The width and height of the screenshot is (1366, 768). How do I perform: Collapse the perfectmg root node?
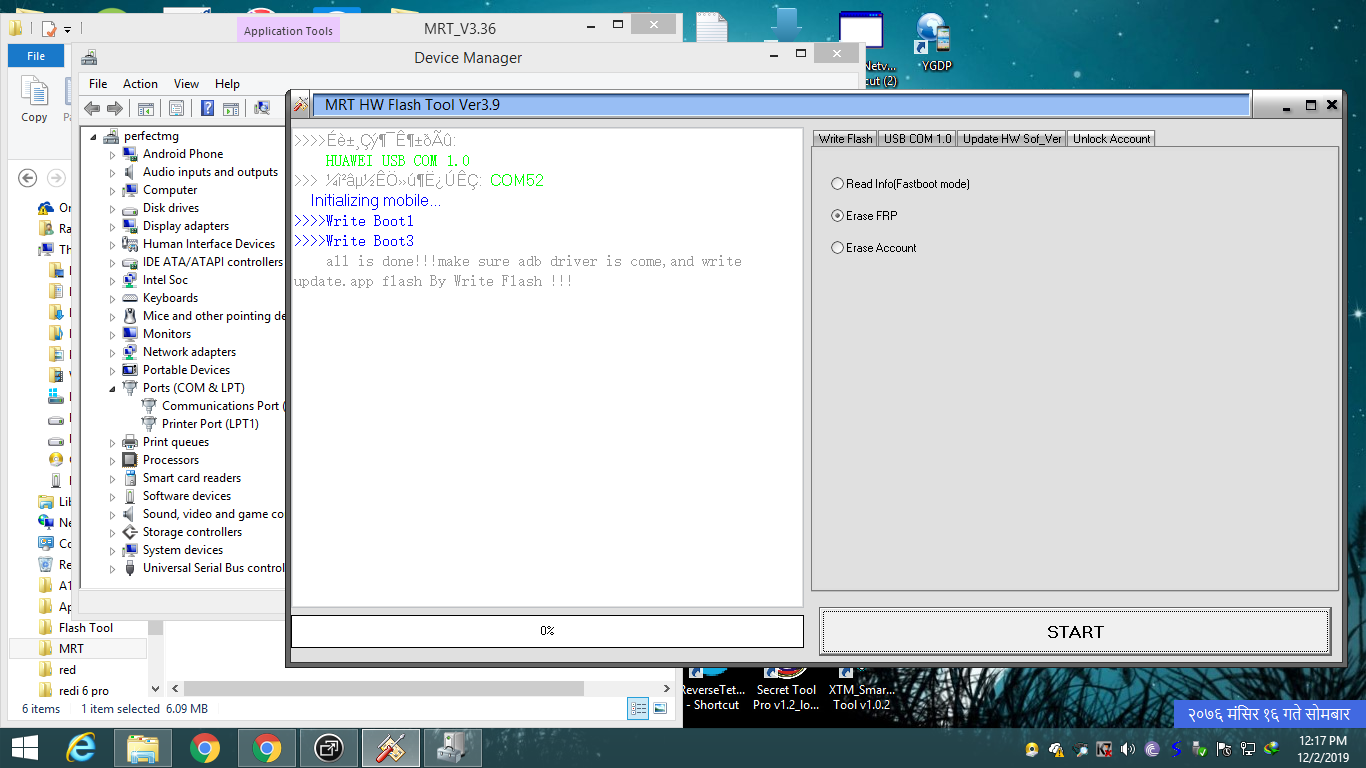click(94, 137)
